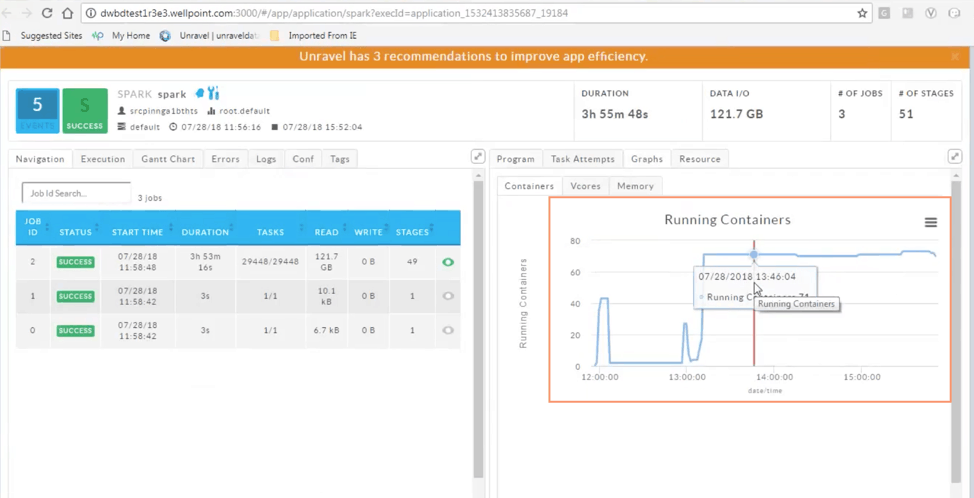Image resolution: width=974 pixels, height=498 pixels.
Task: Click the rightmost browser extension icon
Action: 954,13
